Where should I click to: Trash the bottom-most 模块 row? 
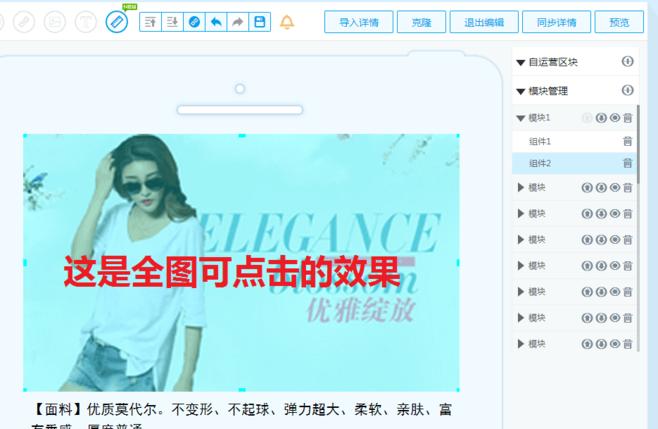627,344
